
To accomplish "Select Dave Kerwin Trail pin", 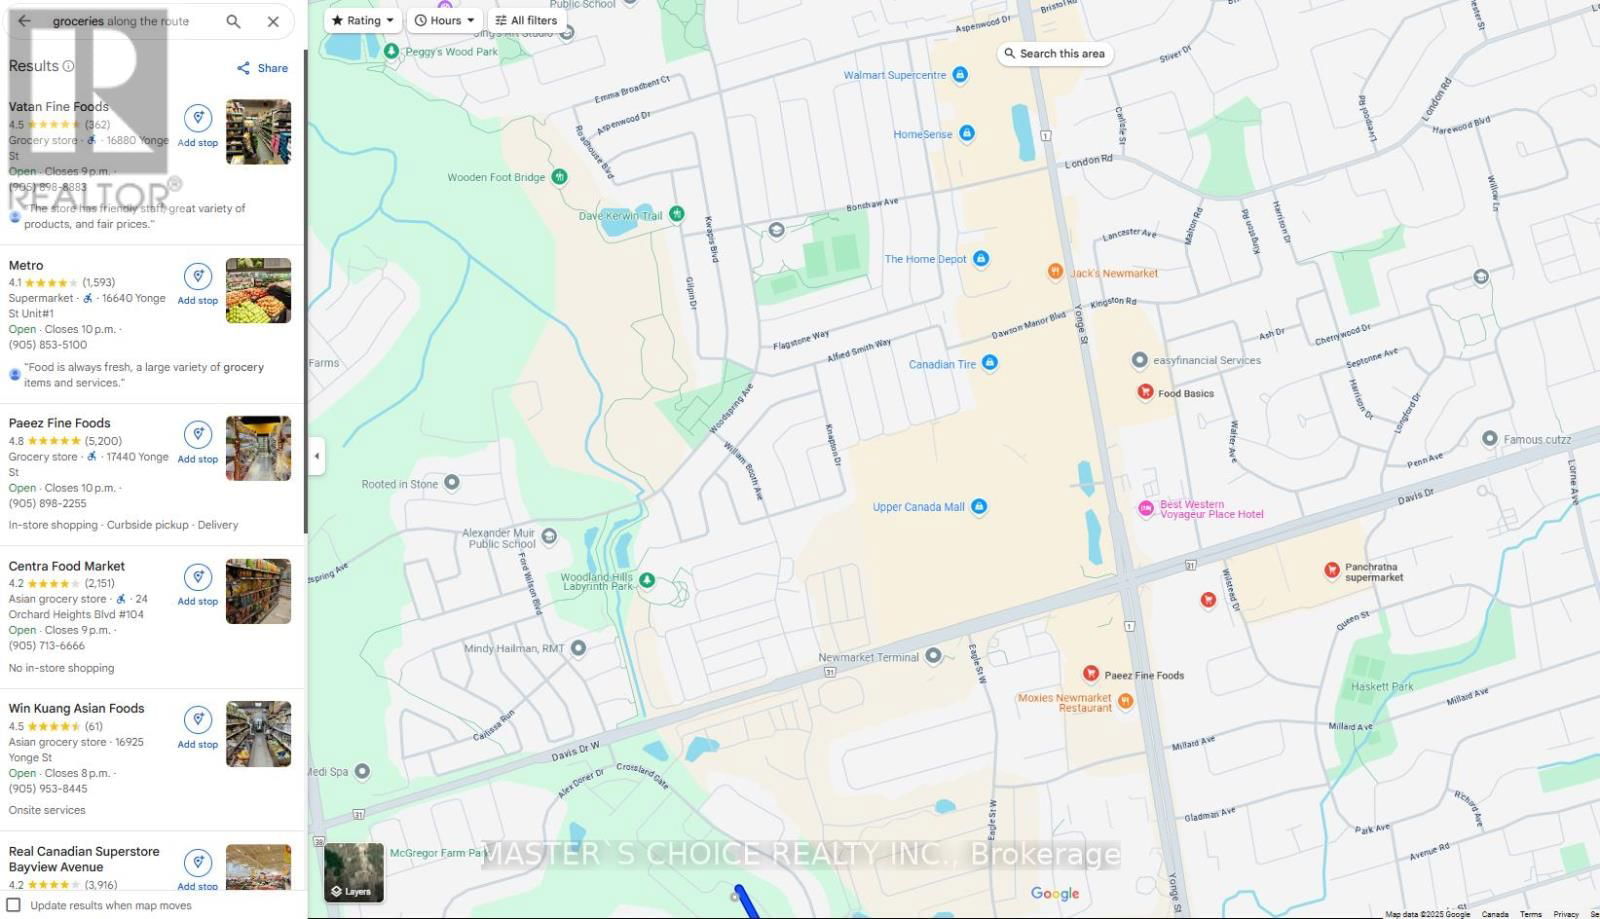I will point(677,214).
